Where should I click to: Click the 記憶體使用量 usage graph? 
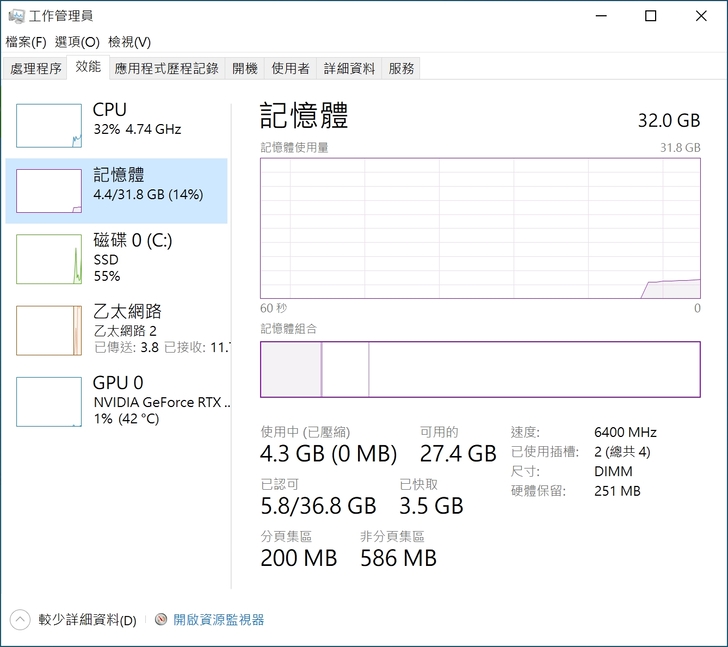(x=480, y=227)
